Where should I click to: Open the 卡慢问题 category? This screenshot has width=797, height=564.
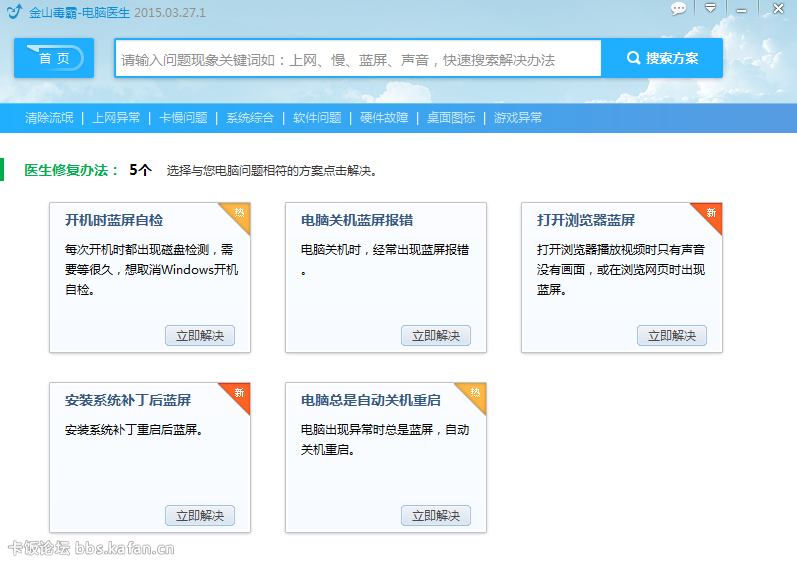(183, 118)
